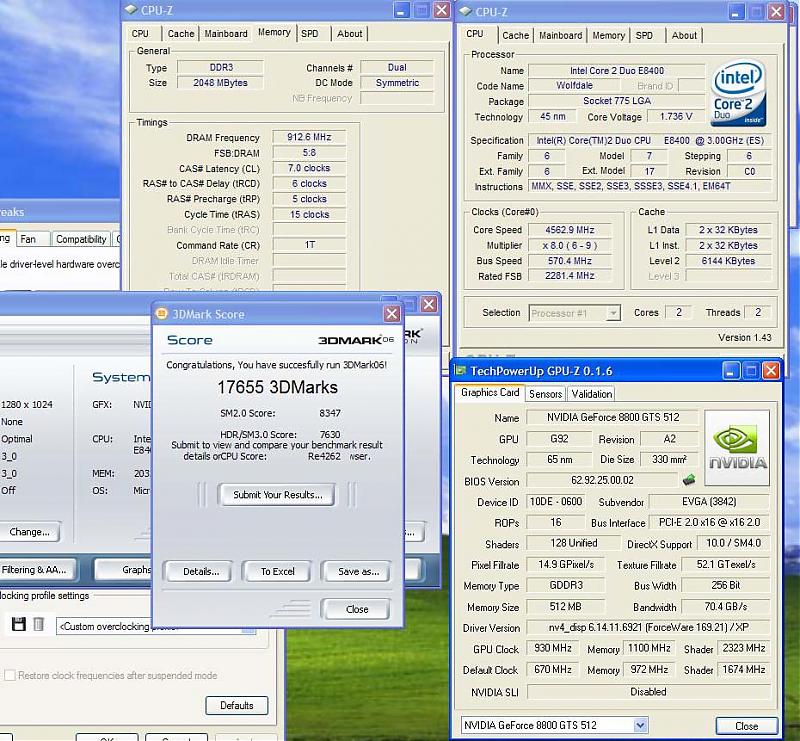The image size is (800, 741).
Task: Select the active CPU tab in CPU-Z Processor window
Action: [475, 34]
